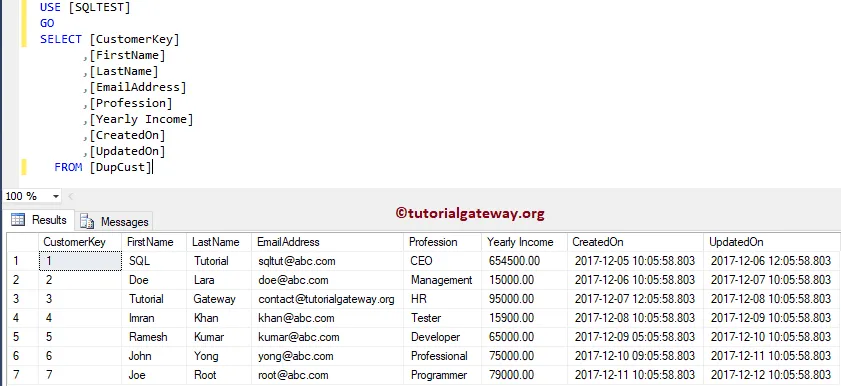
Task: Click the top-left grid corner select-all cell
Action: (x=22, y=242)
